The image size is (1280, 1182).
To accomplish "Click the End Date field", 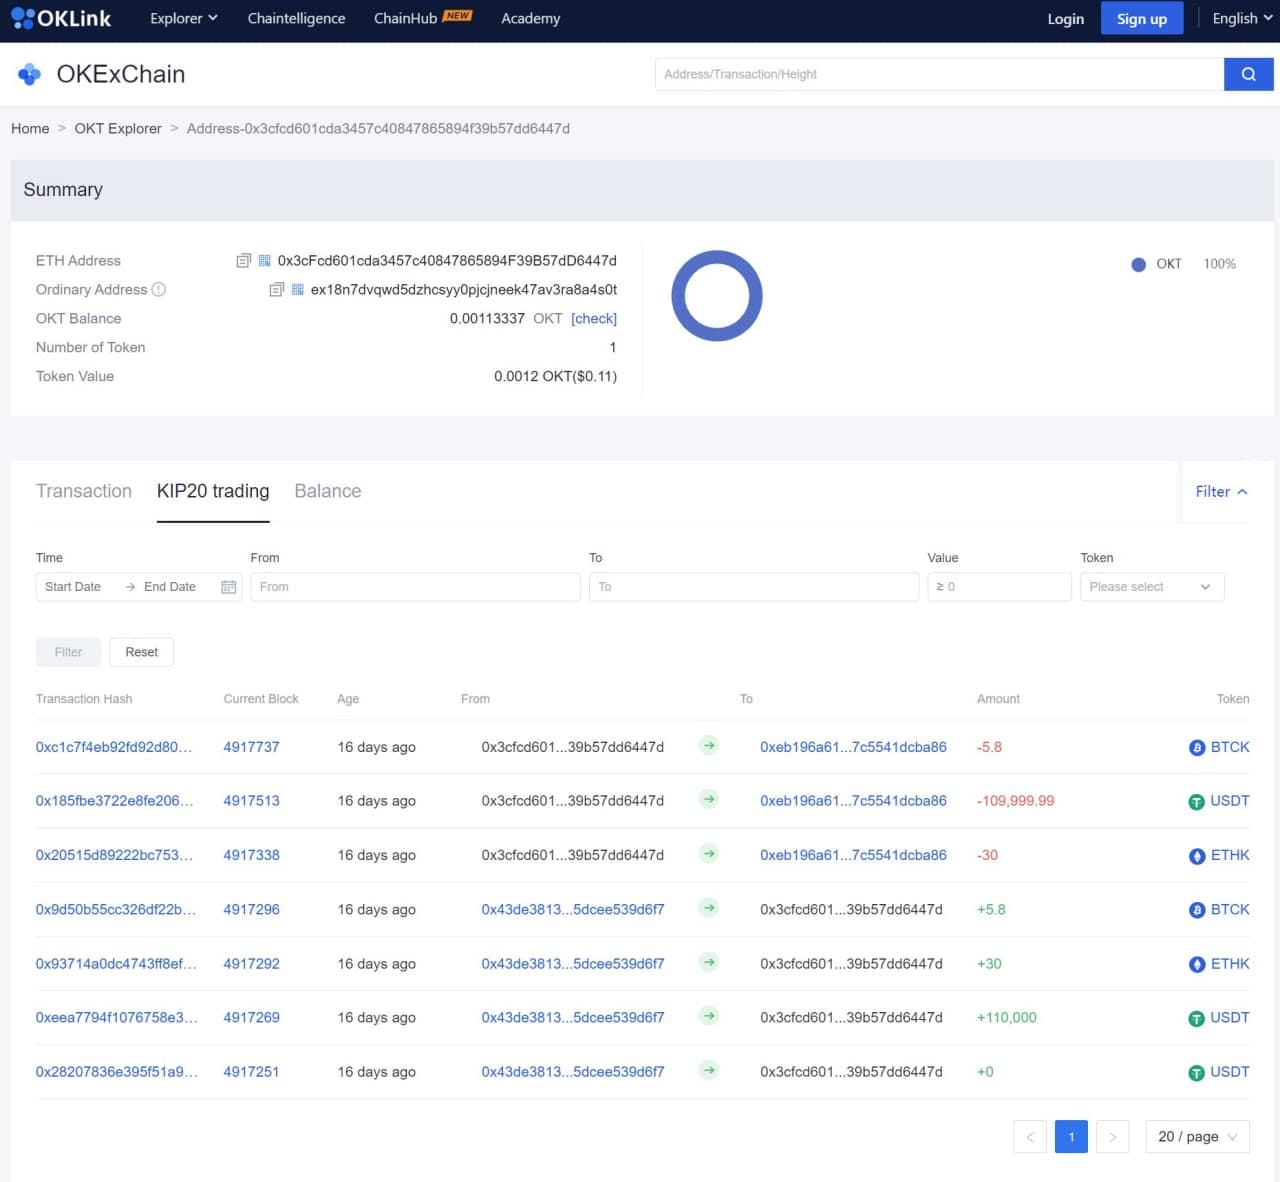I will pyautogui.click(x=170, y=587).
